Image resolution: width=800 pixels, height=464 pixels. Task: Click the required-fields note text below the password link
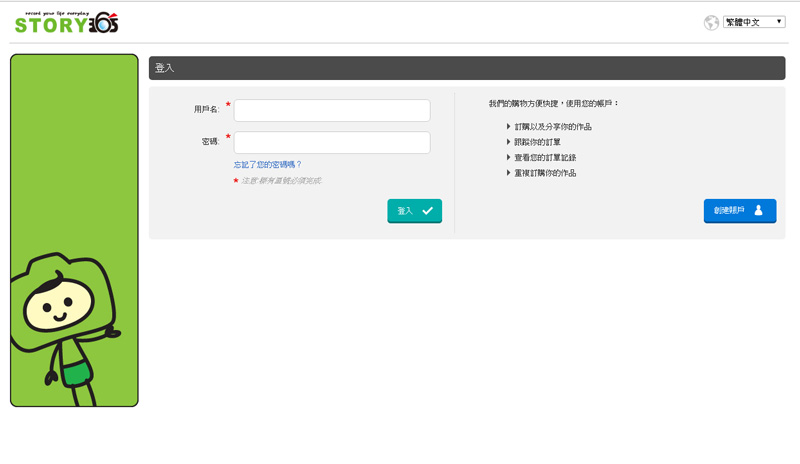(x=281, y=181)
